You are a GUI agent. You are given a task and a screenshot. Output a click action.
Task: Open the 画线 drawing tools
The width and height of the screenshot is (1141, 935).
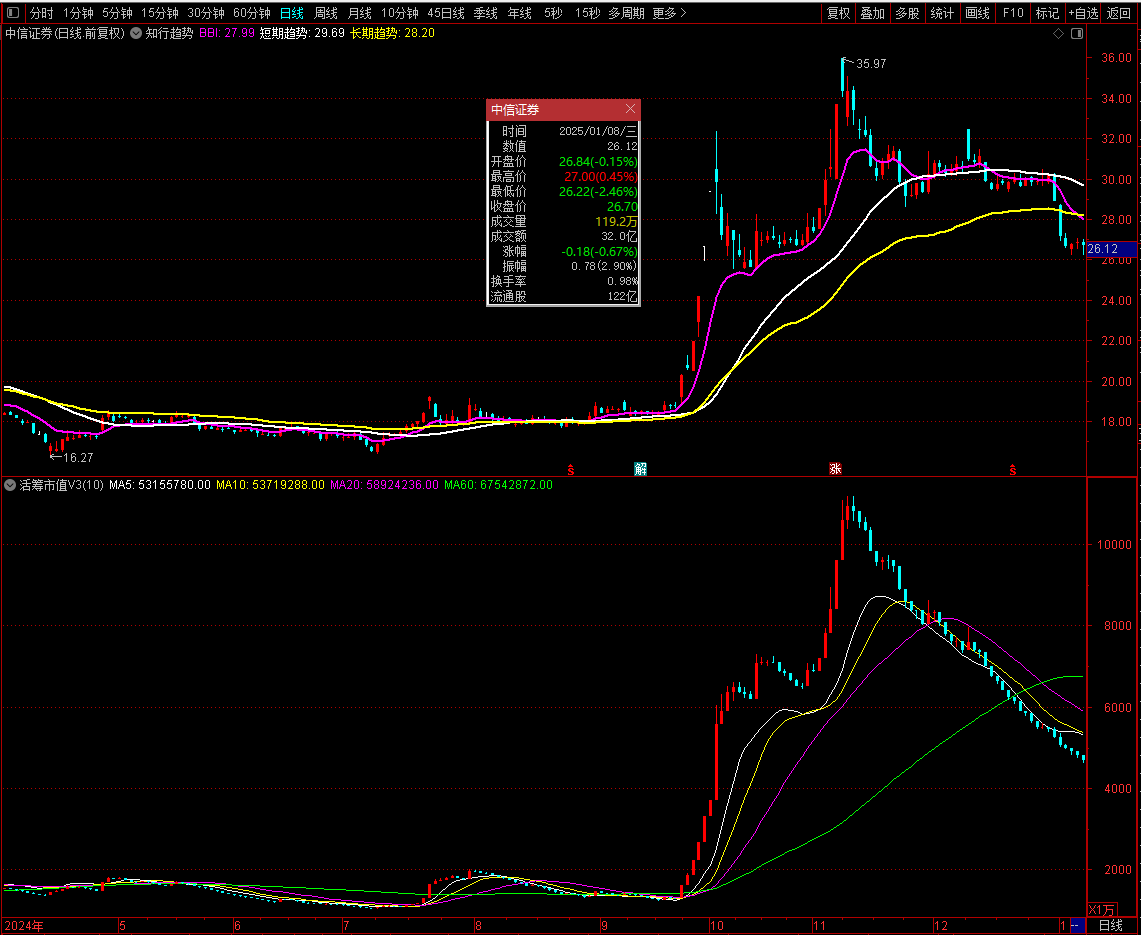click(x=977, y=13)
